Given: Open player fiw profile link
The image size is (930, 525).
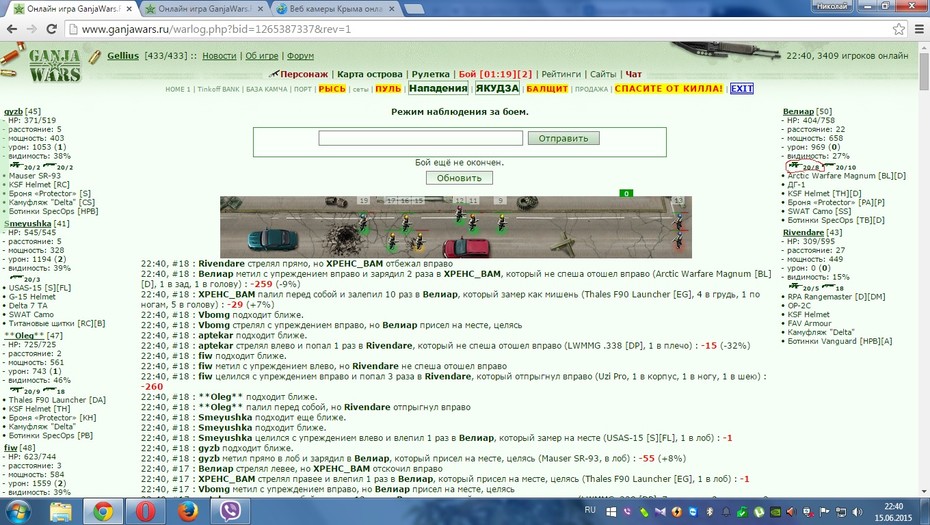Looking at the screenshot, I should pos(11,448).
